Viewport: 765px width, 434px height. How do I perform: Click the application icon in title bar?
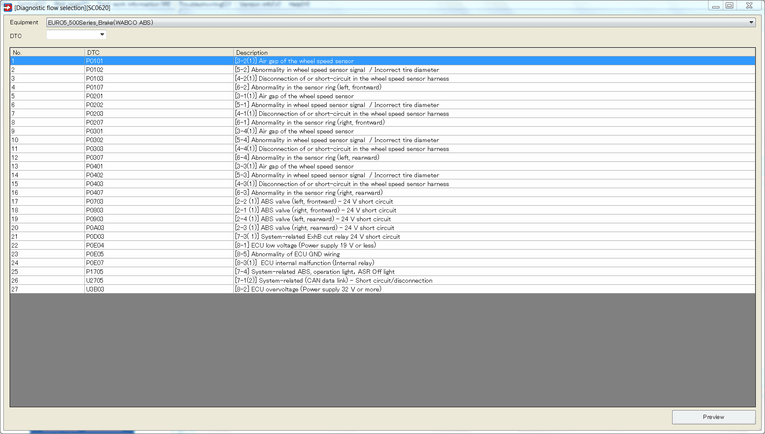coord(7,7)
